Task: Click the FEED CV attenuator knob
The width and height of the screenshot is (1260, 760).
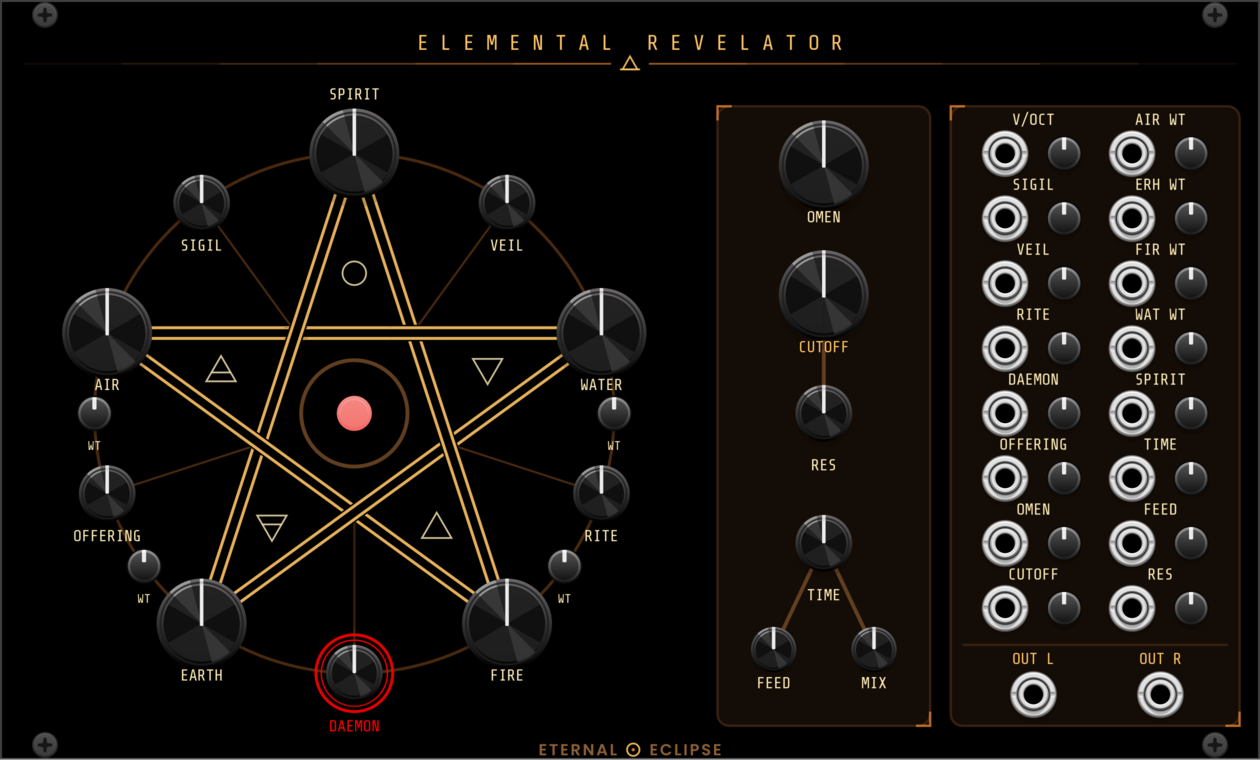Action: [x=1191, y=544]
